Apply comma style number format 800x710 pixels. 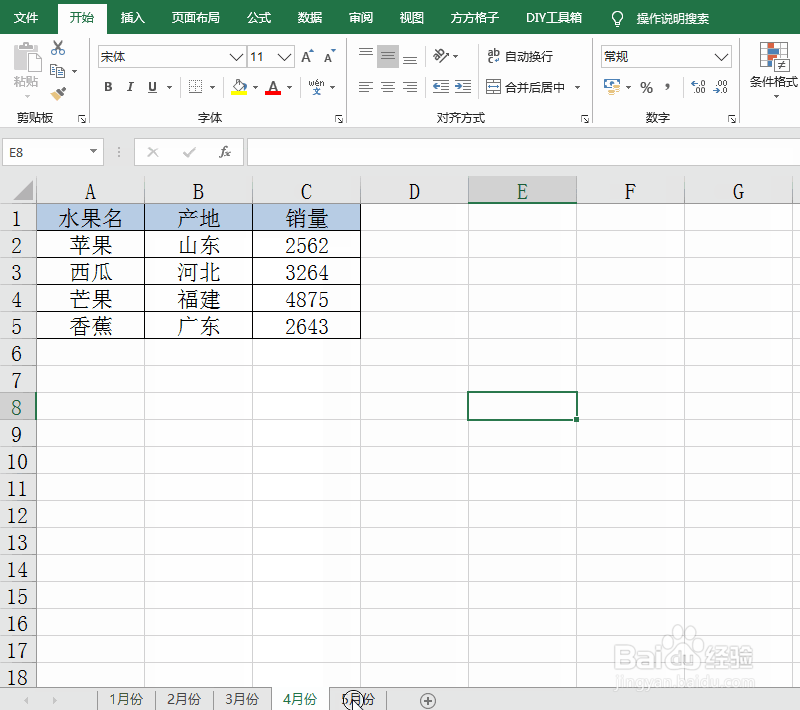pyautogui.click(x=667, y=87)
